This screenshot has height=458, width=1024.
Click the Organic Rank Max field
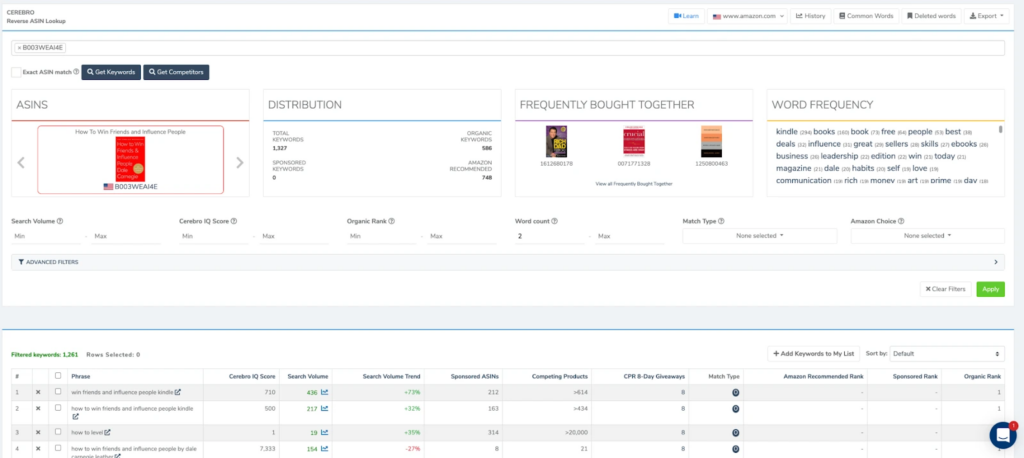coord(461,236)
